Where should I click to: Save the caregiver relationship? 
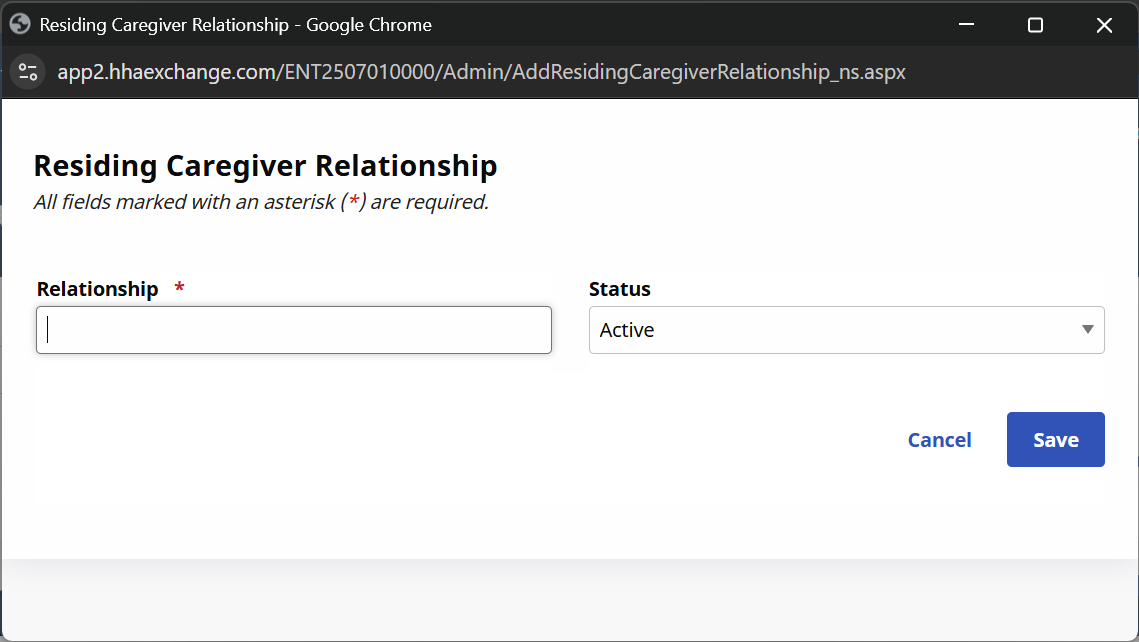pos(1055,440)
